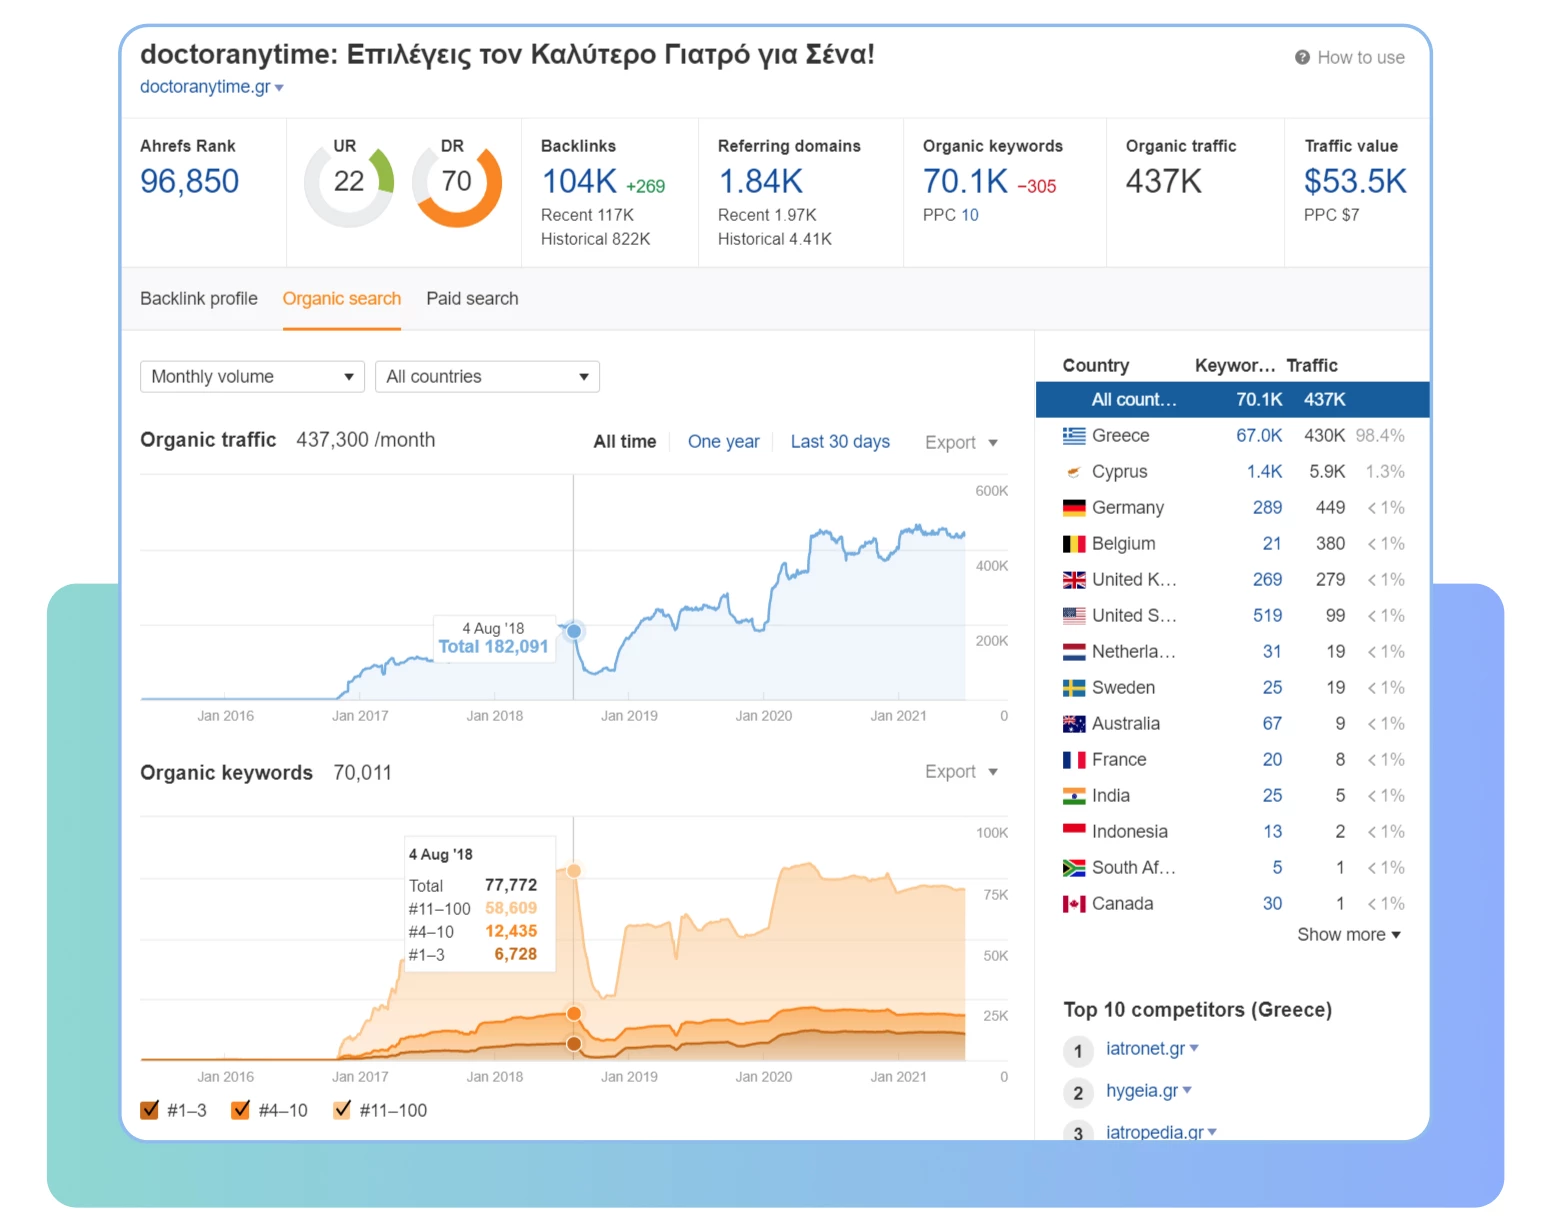Click the $53.5K traffic value link
This screenshot has height=1224, width=1551.
click(1355, 182)
